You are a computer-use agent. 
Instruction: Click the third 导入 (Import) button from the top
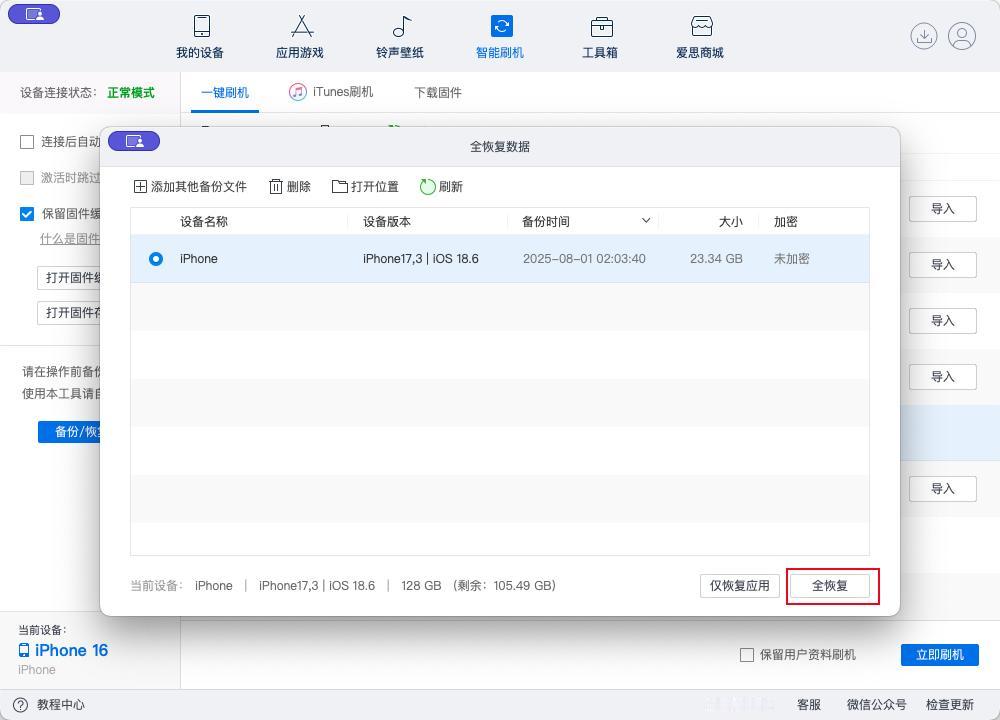pos(943,321)
